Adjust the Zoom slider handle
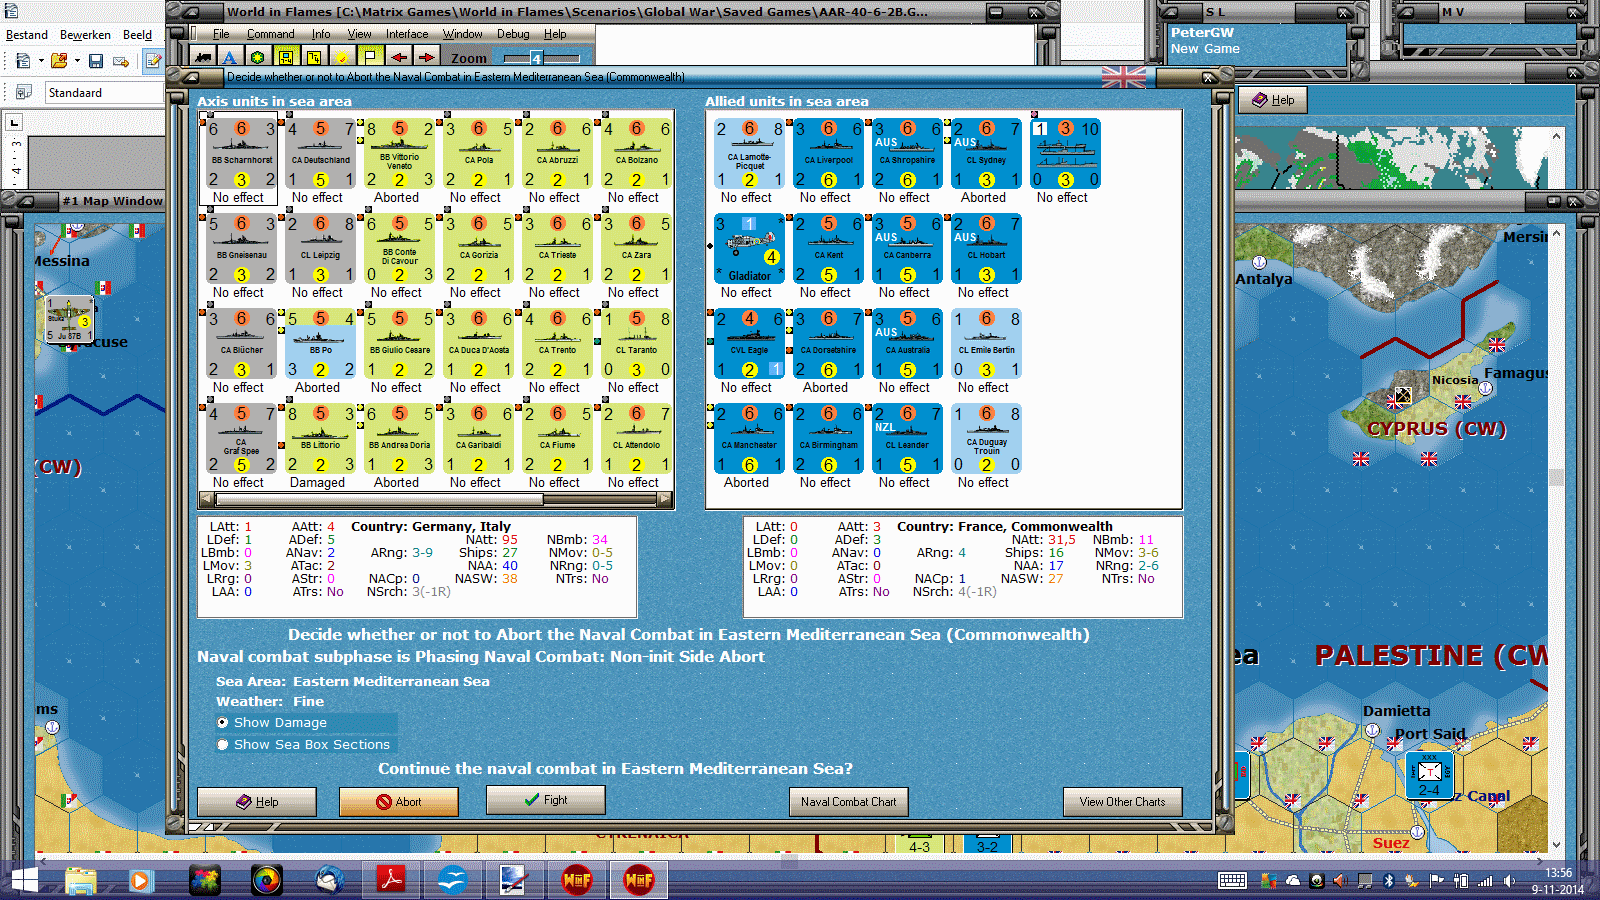The height and width of the screenshot is (900, 1600). click(x=536, y=58)
